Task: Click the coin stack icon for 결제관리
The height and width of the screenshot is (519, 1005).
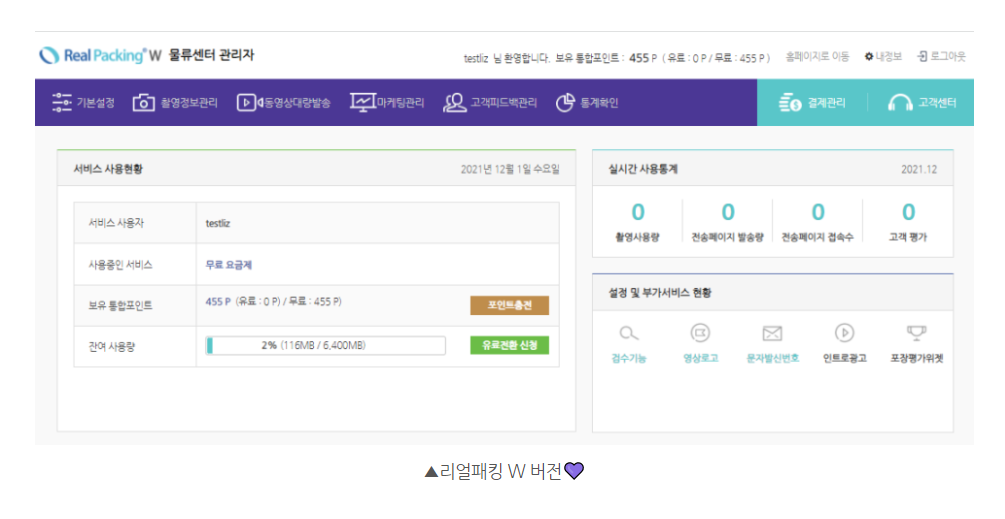Action: coord(790,103)
